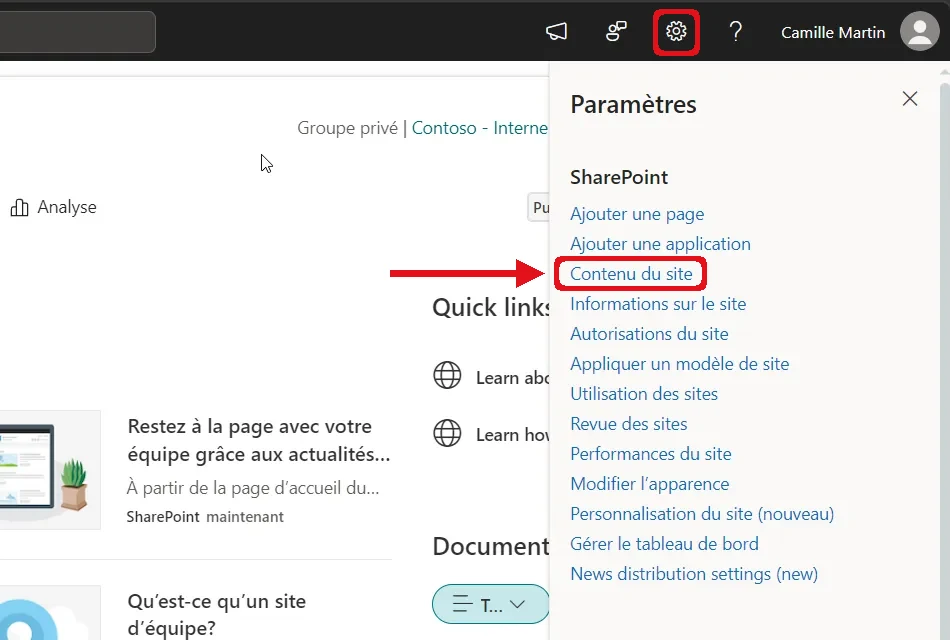The height and width of the screenshot is (640, 950).
Task: Open the laptop and plant news thumbnail
Action: (x=50, y=470)
